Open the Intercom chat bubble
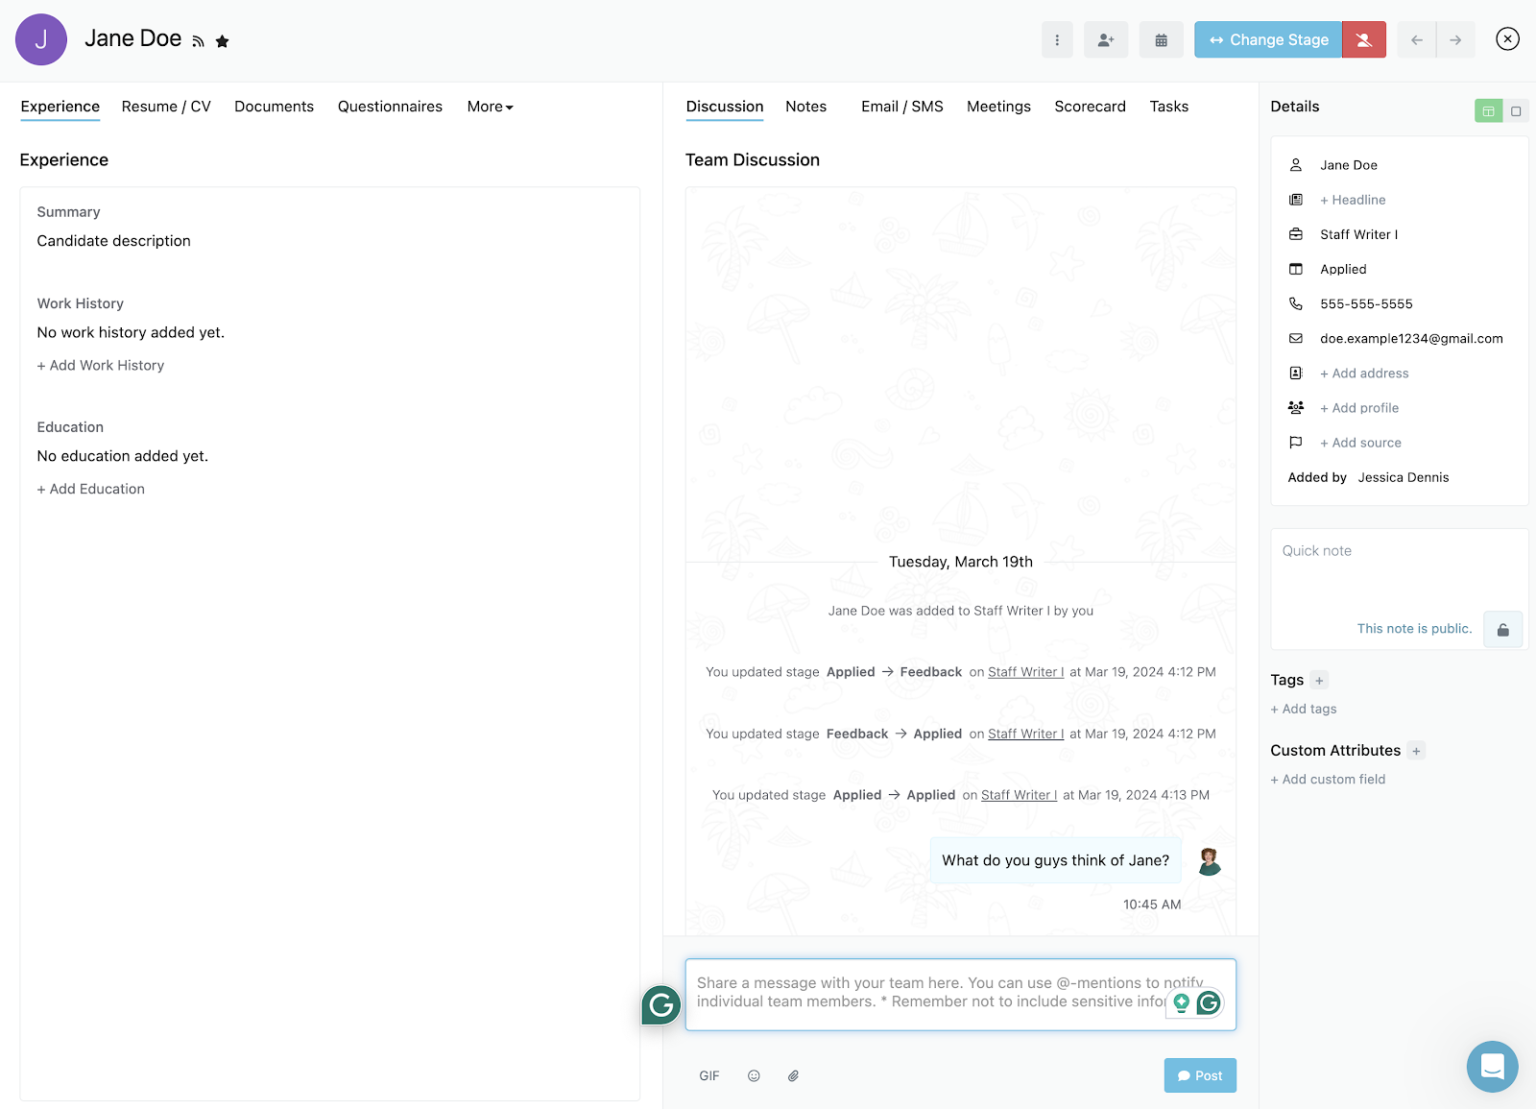 pos(1492,1067)
